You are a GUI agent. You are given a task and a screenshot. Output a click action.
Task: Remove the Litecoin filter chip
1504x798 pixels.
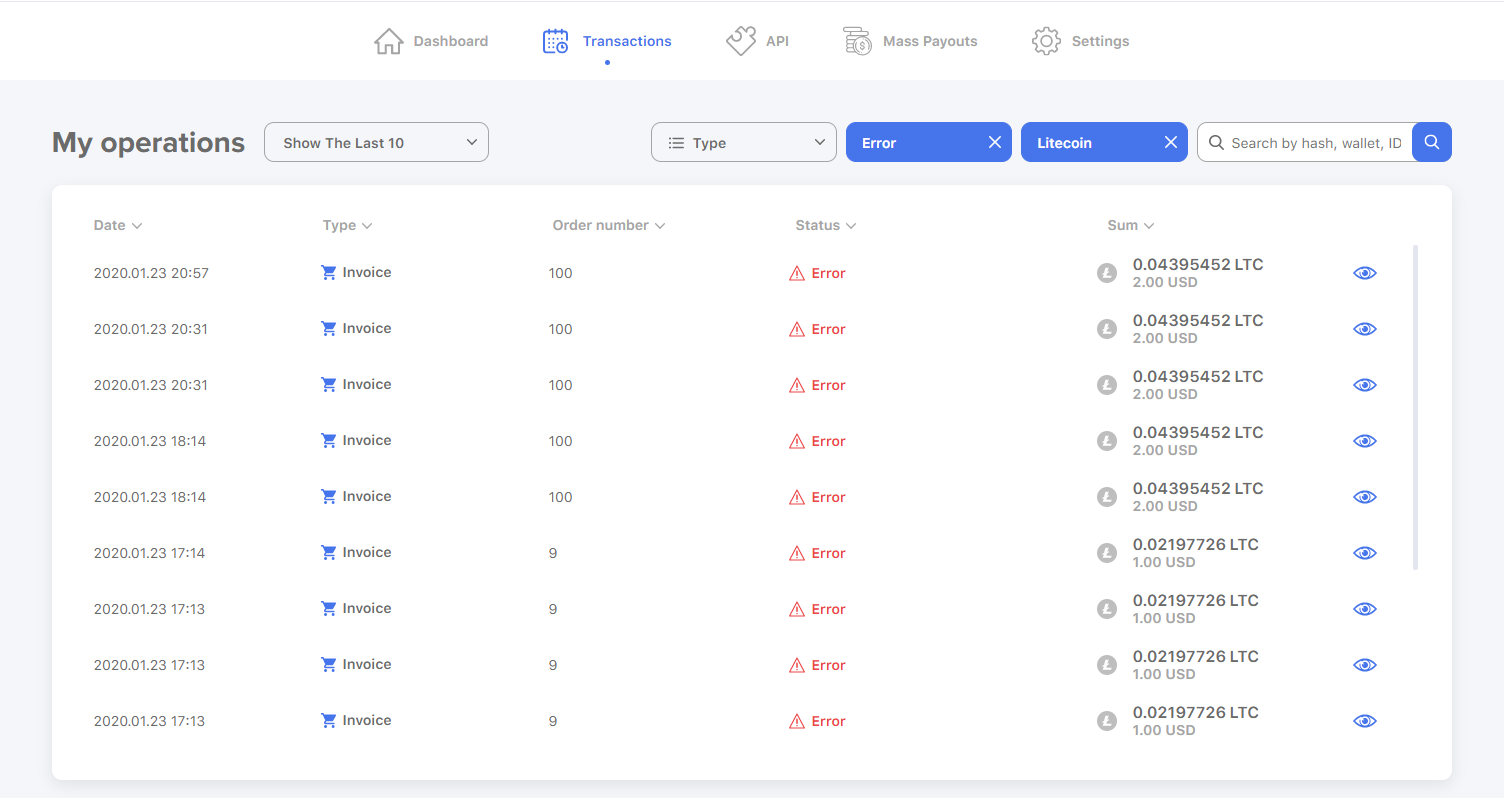[1171, 142]
